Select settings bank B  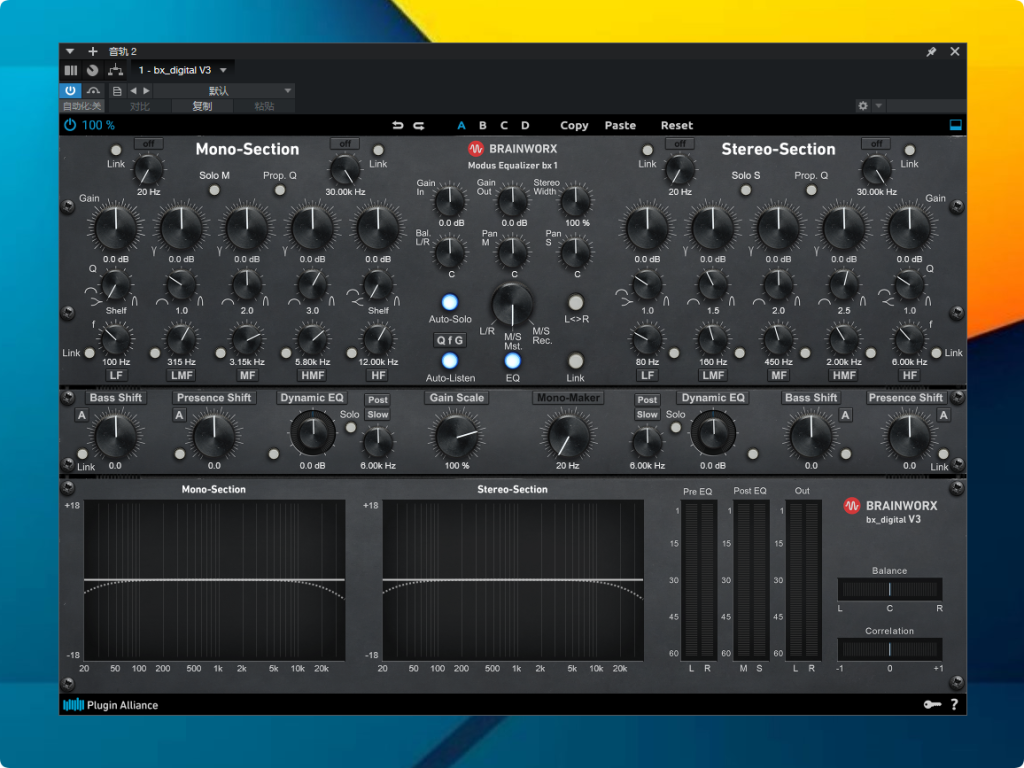coord(483,125)
